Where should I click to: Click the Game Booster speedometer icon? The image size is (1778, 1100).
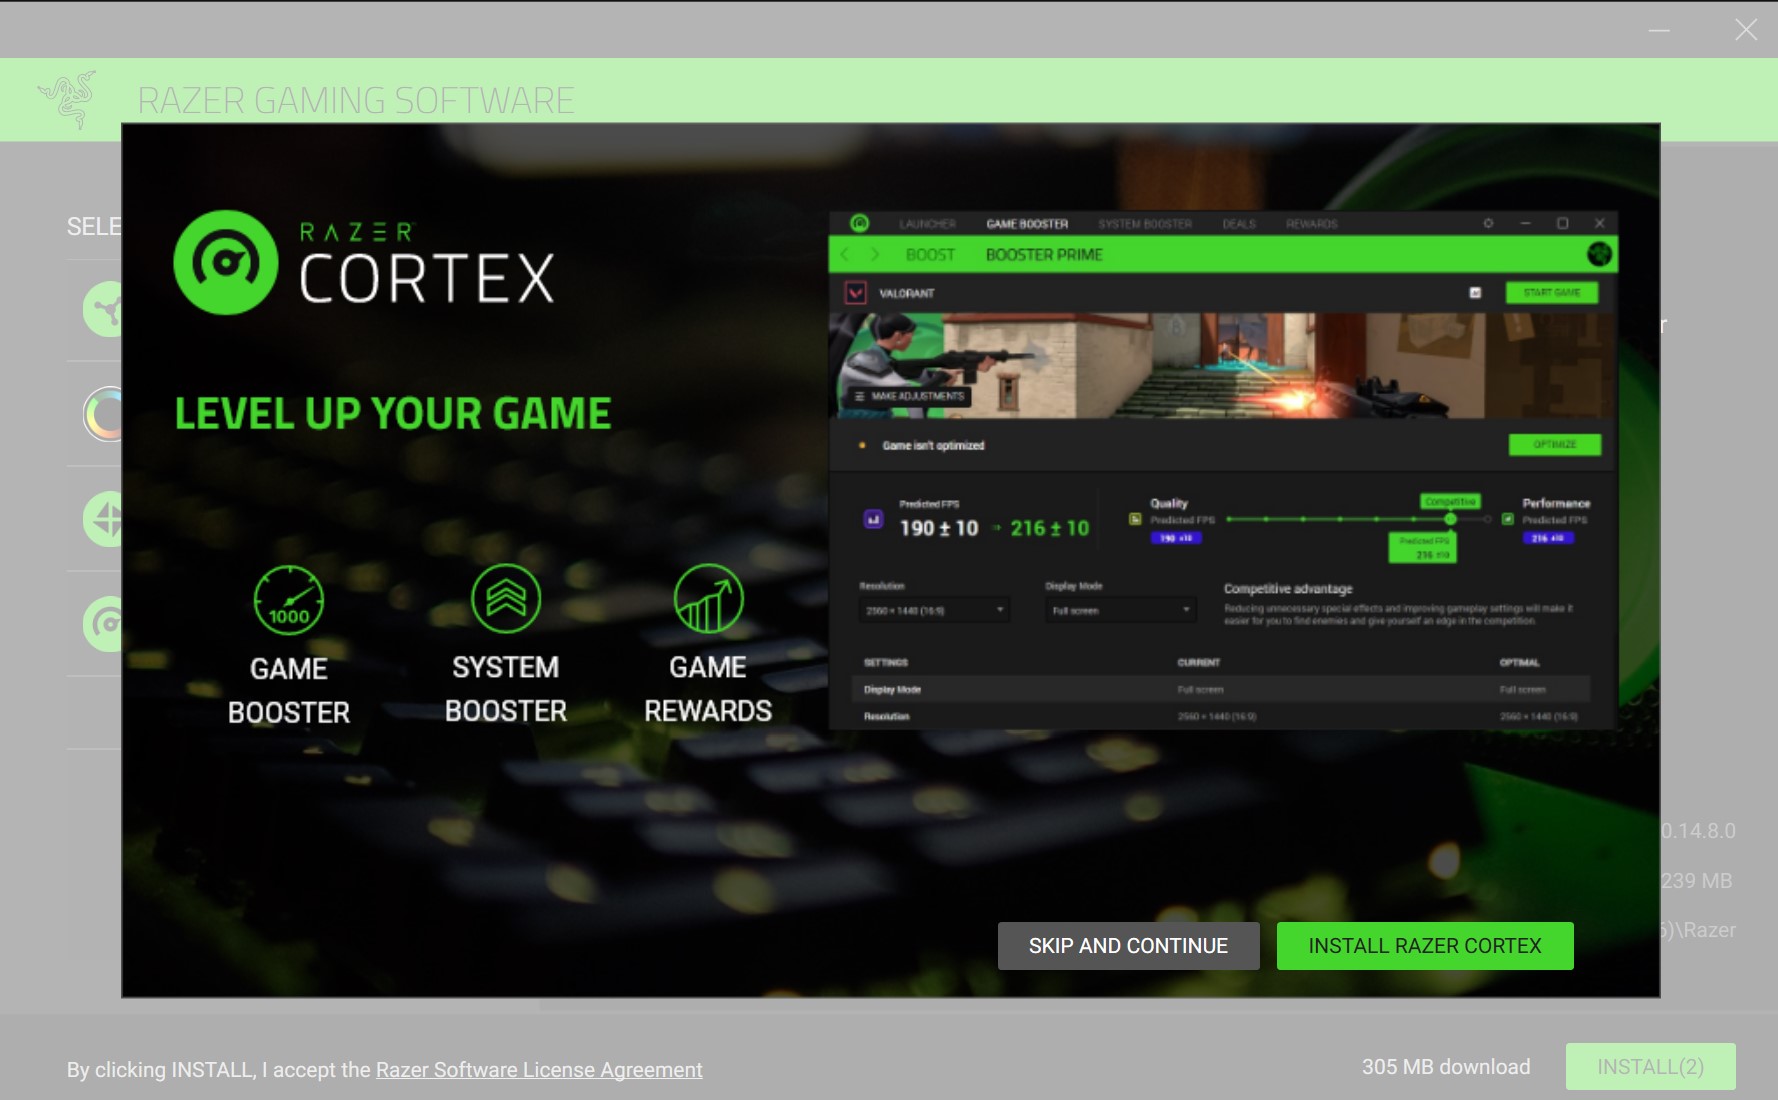[289, 600]
